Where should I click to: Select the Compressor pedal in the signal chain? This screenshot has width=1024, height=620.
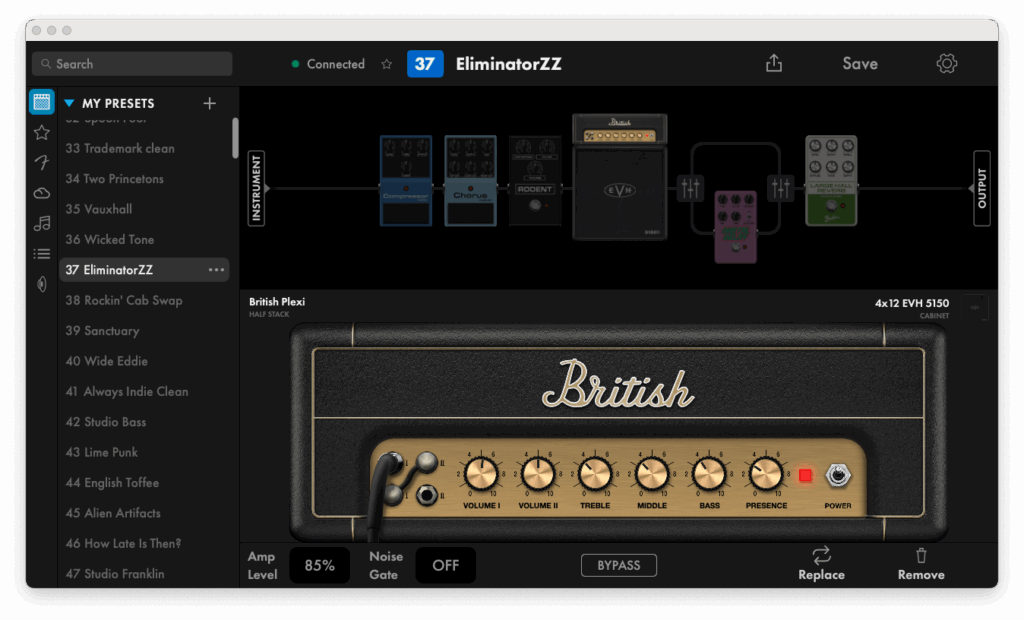pos(406,181)
